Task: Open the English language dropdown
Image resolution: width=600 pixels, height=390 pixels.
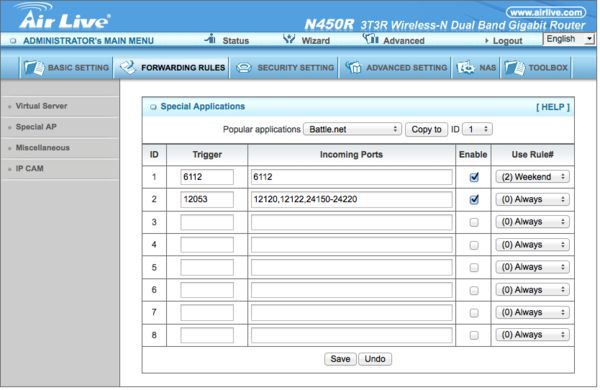Action: (569, 39)
